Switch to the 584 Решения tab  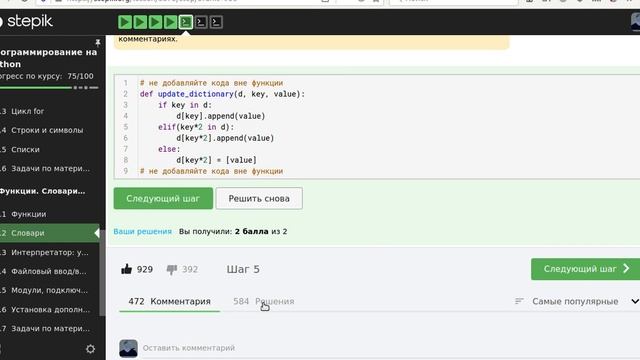[x=264, y=301]
